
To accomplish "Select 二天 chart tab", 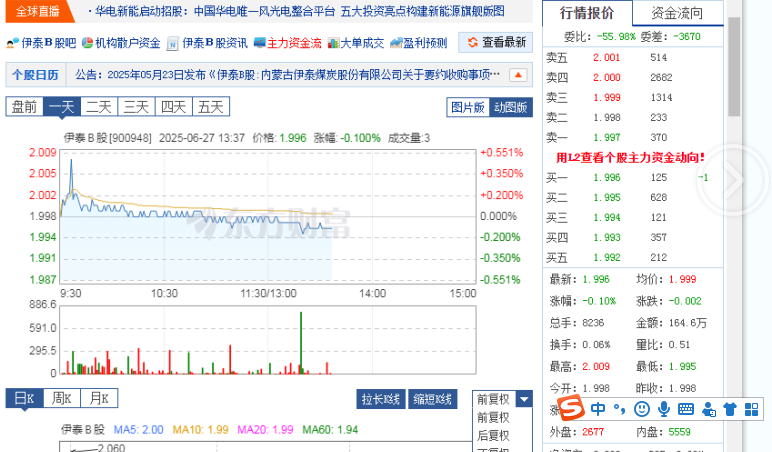I will coord(99,107).
